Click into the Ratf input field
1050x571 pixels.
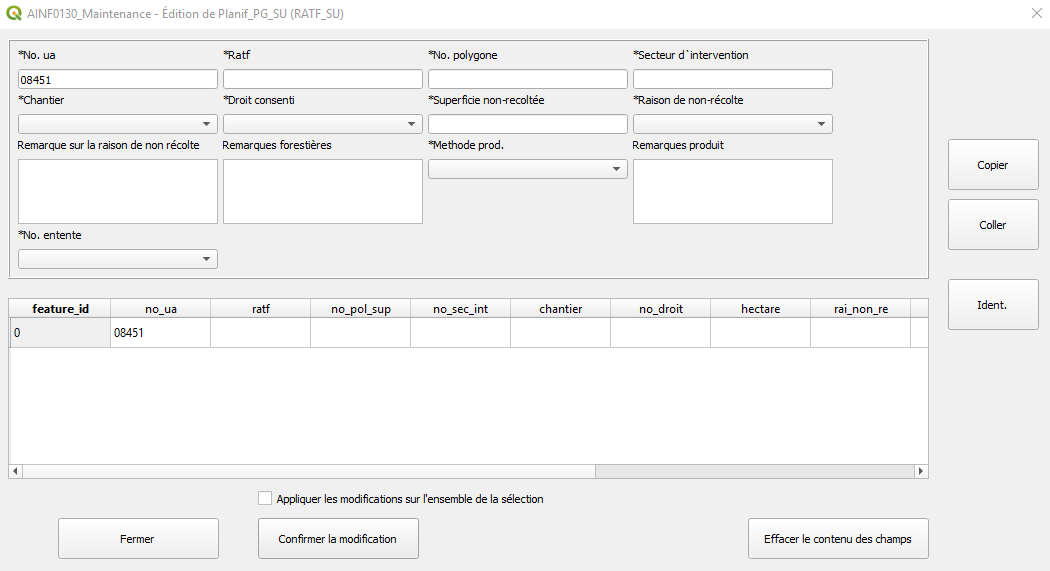[x=323, y=80]
